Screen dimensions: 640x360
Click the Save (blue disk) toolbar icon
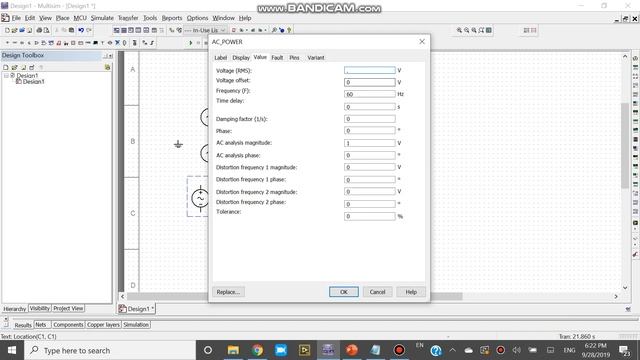click(22, 30)
